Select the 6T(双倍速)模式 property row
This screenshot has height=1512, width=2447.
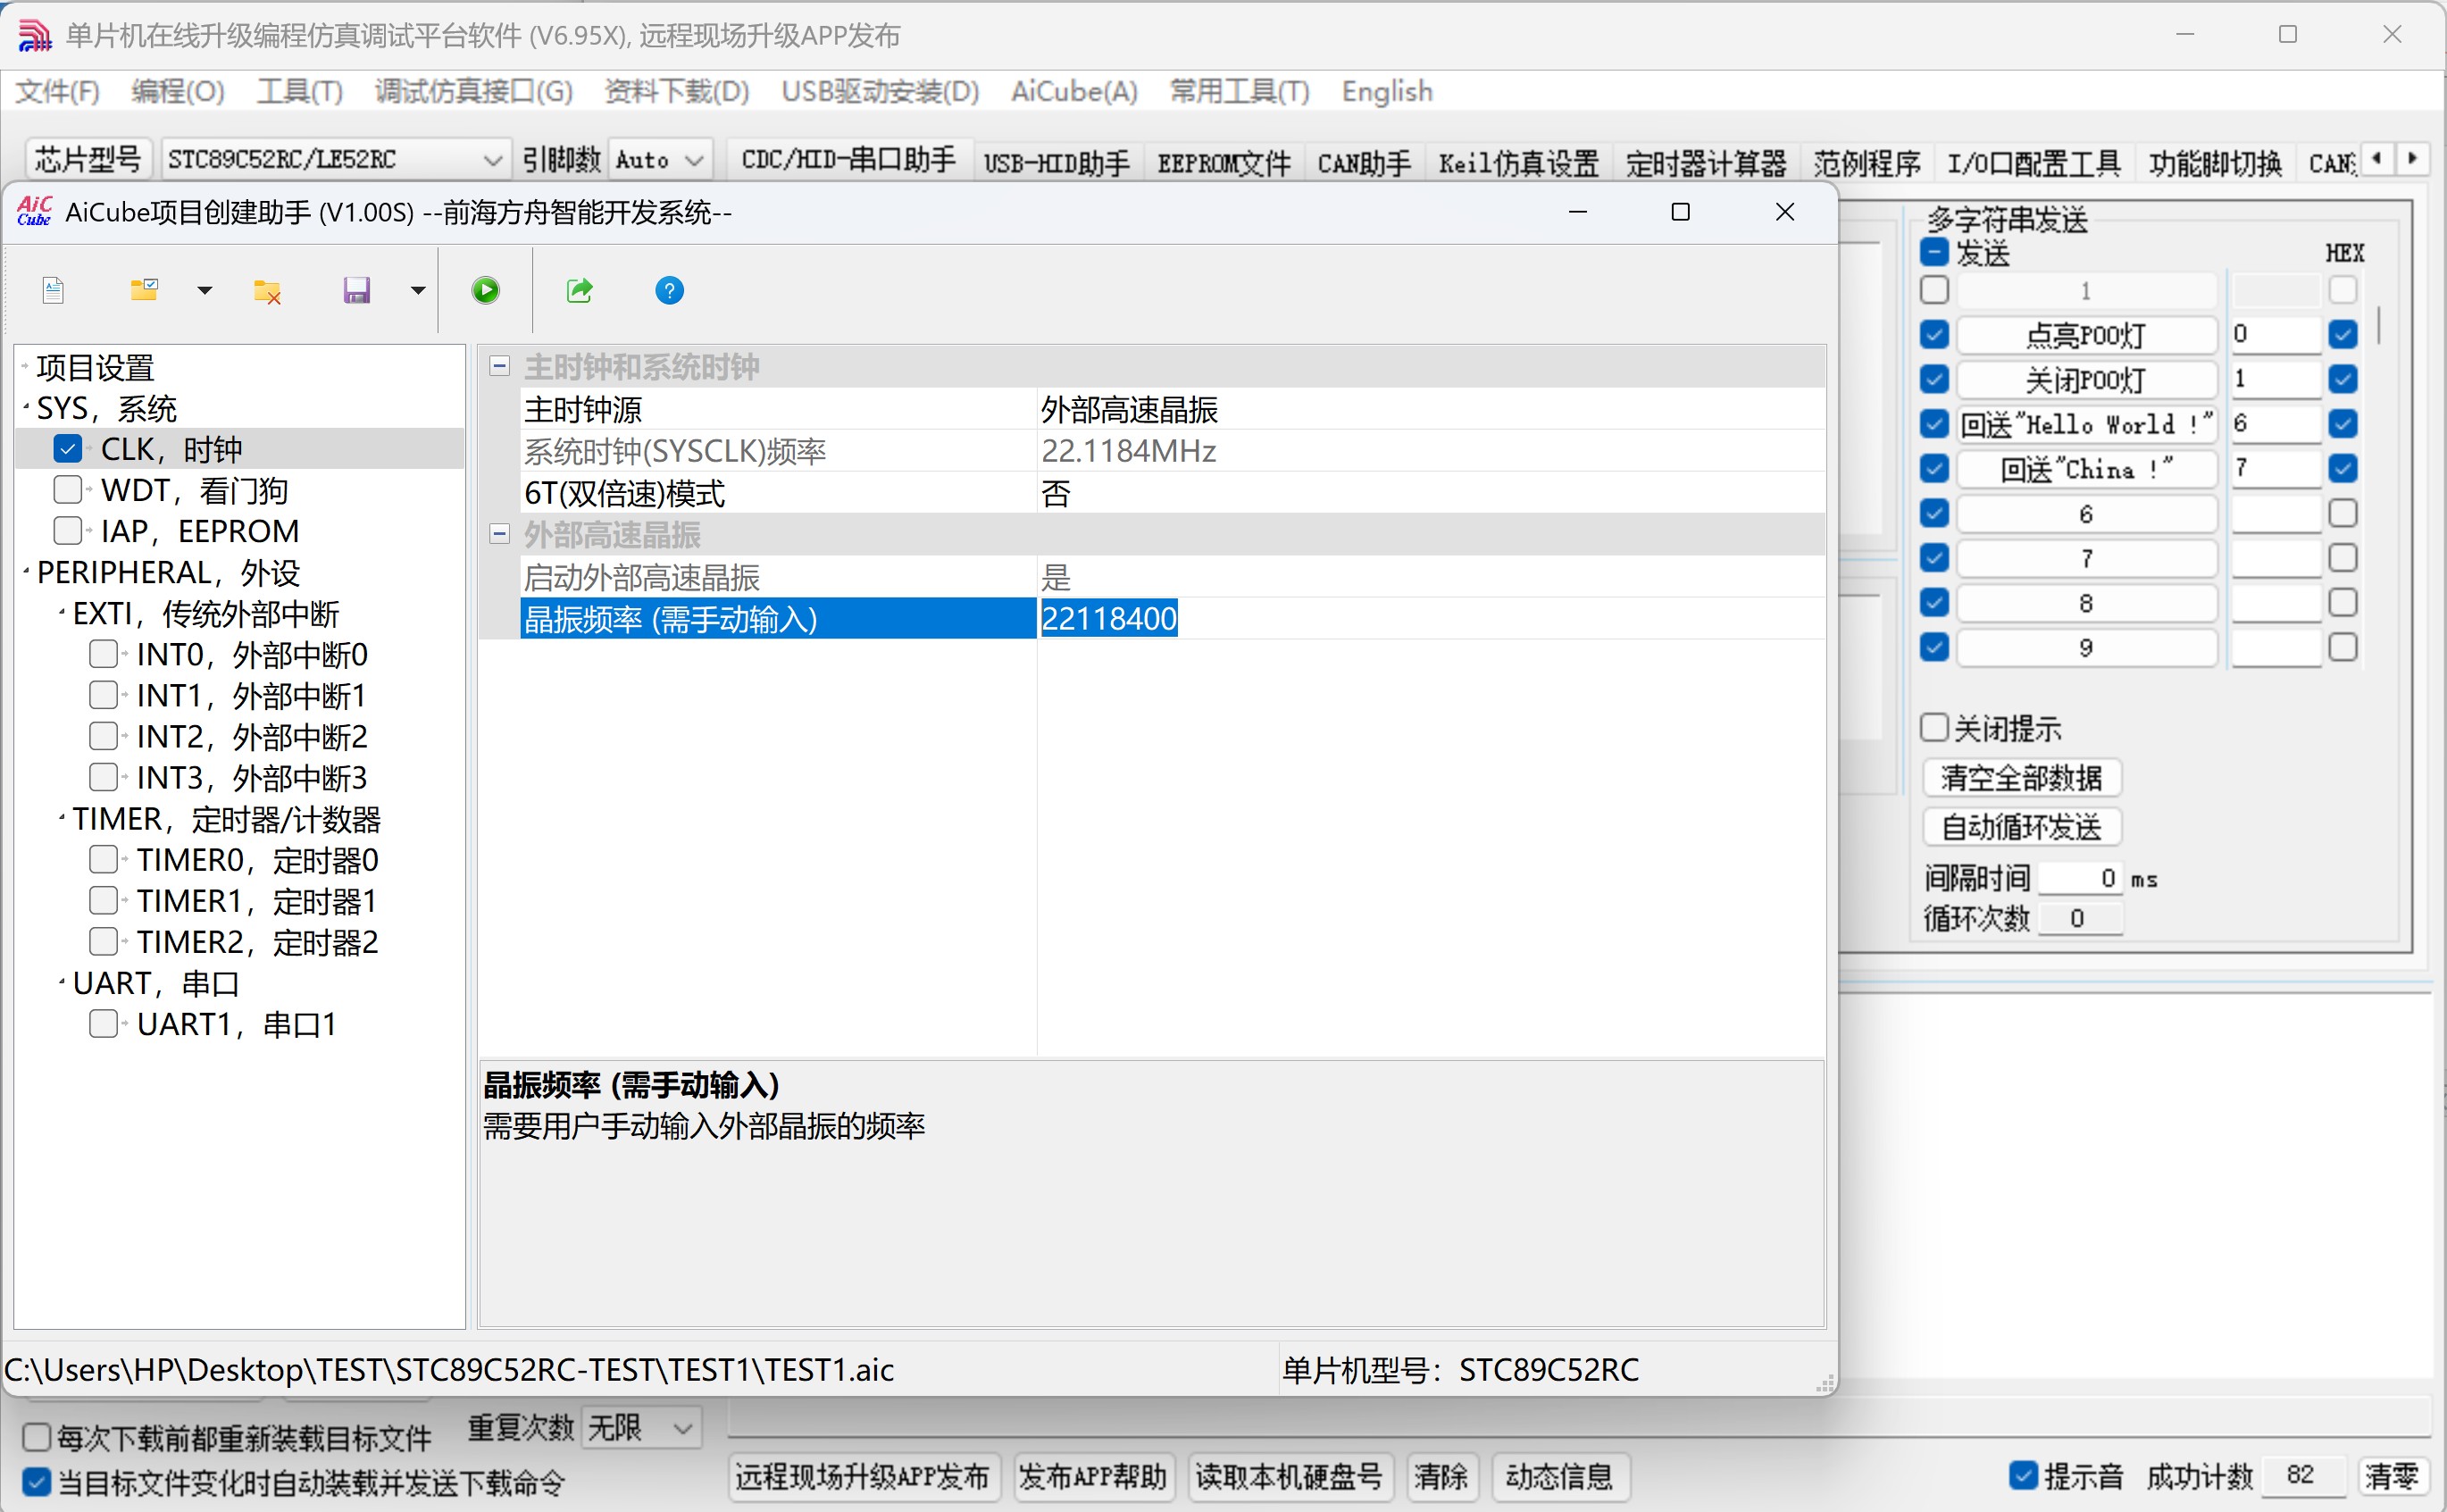[1172, 493]
